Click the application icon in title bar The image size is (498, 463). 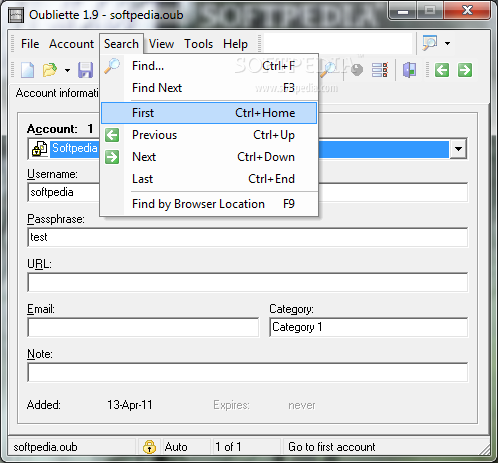pyautogui.click(x=16, y=15)
